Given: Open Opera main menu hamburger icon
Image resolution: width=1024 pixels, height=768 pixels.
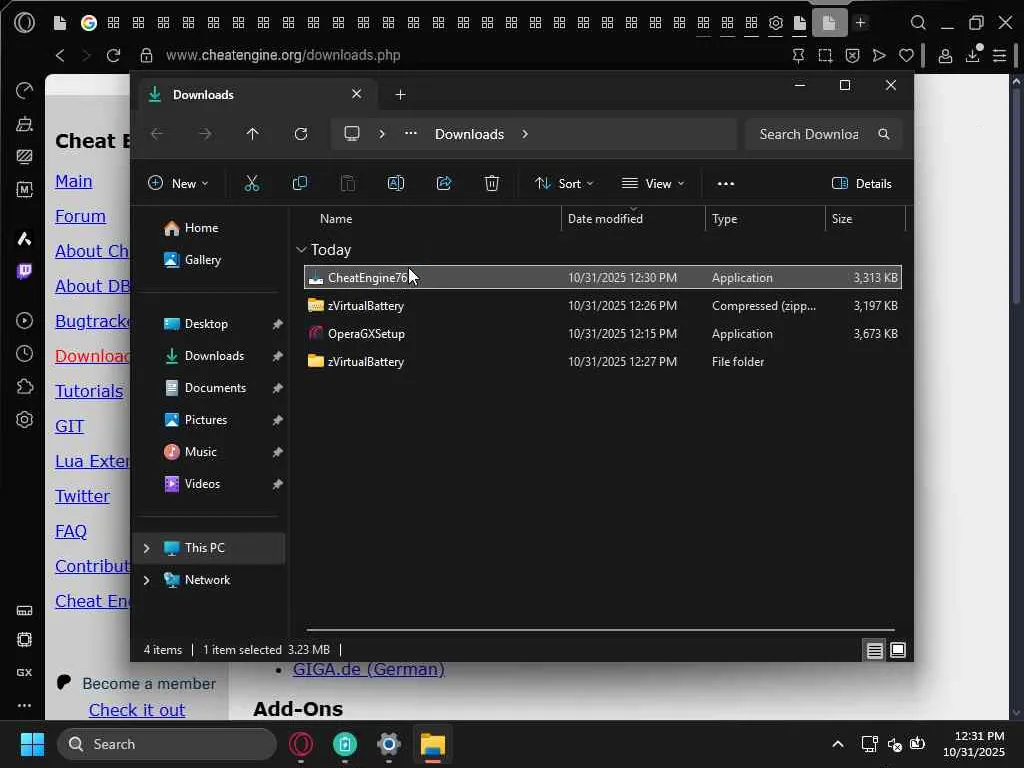Looking at the screenshot, I should coord(1000,56).
